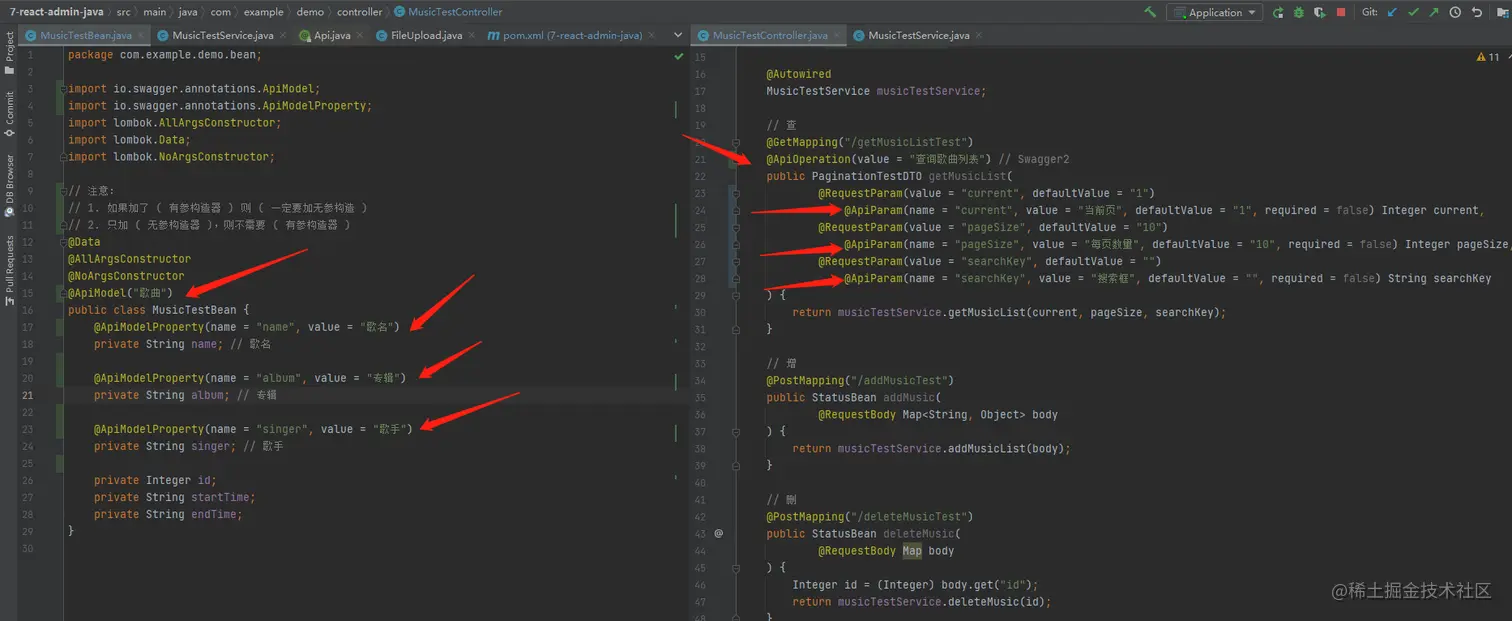Commit changes with the Git checkmark icon

pos(1413,12)
